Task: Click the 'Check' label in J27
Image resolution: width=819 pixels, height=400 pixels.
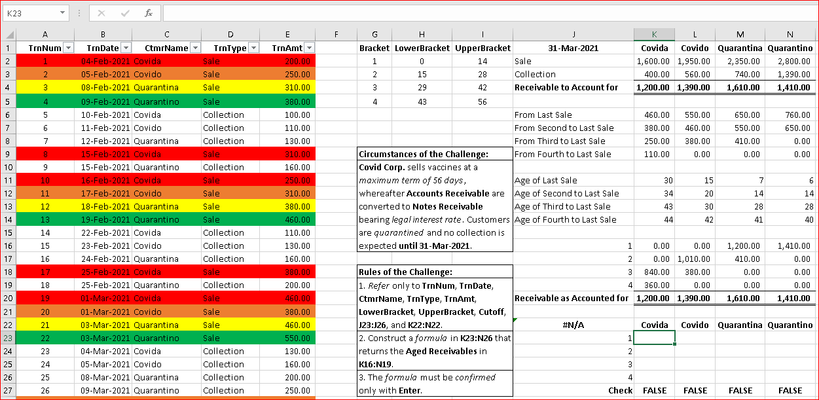Action: (620, 391)
